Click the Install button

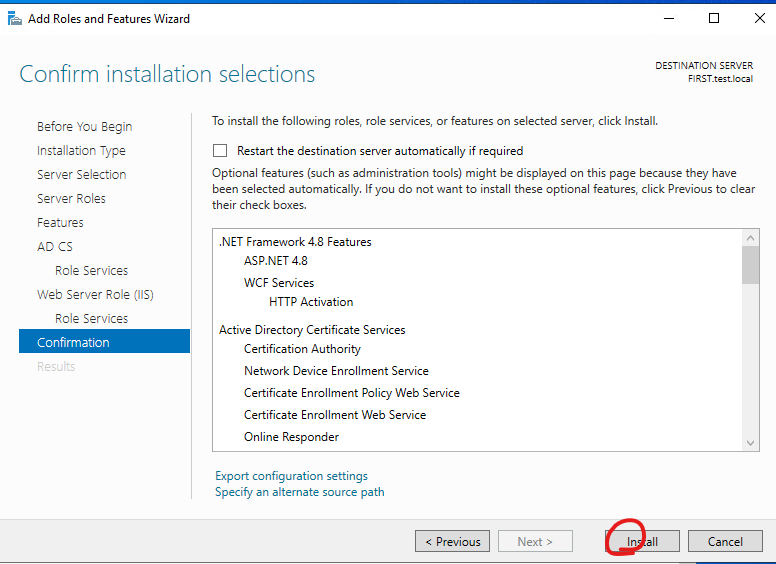coord(642,541)
